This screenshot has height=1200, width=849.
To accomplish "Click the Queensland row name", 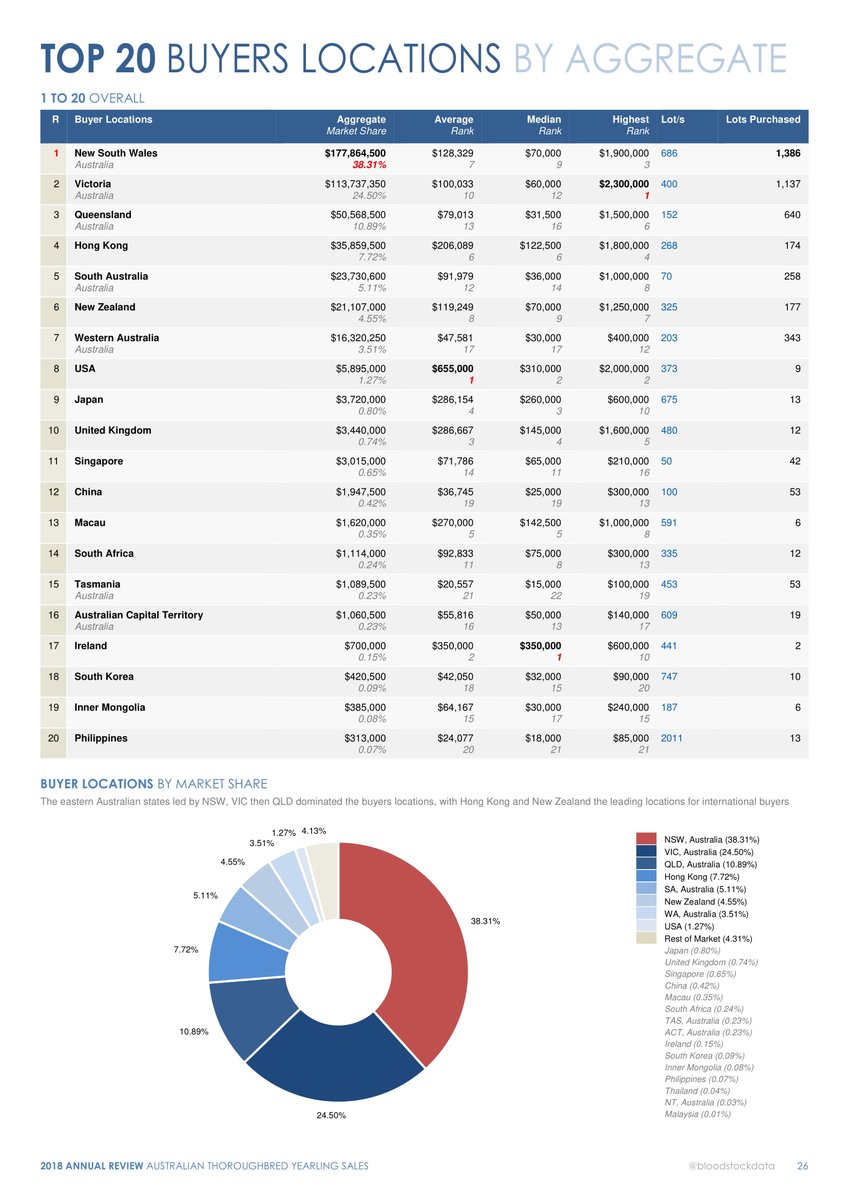I will point(103,215).
